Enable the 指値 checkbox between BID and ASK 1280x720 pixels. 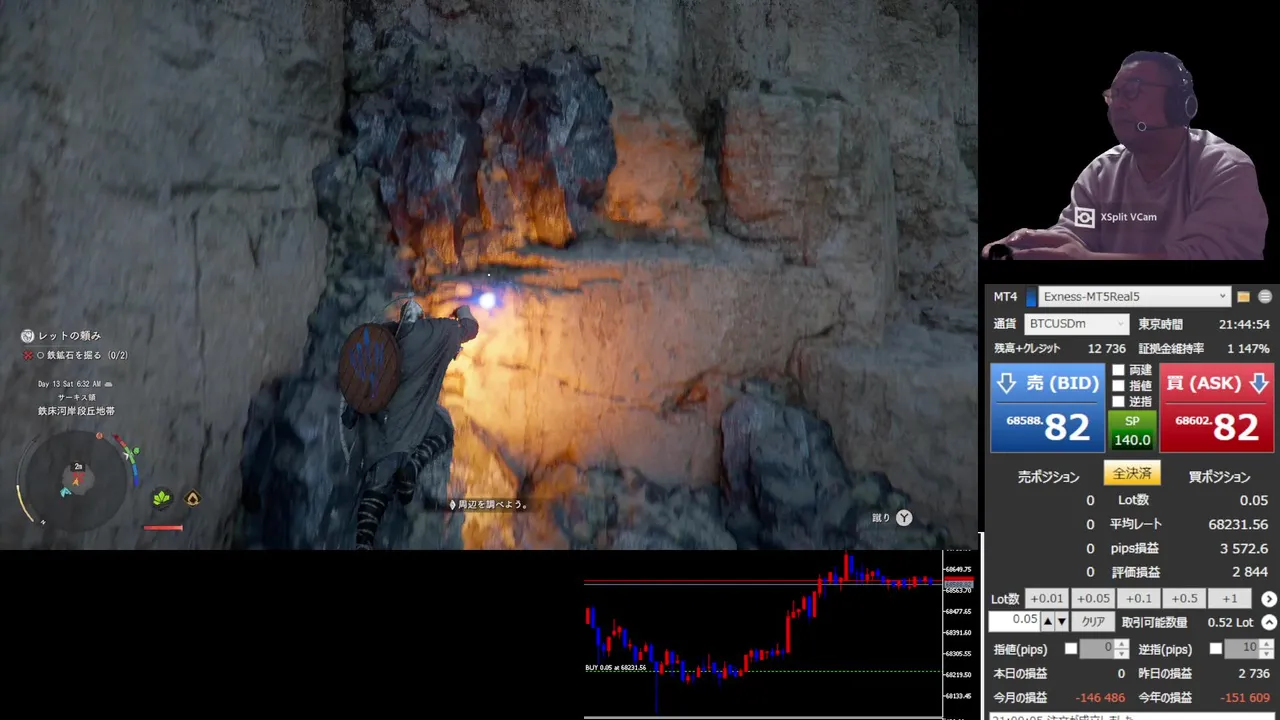tap(1119, 385)
